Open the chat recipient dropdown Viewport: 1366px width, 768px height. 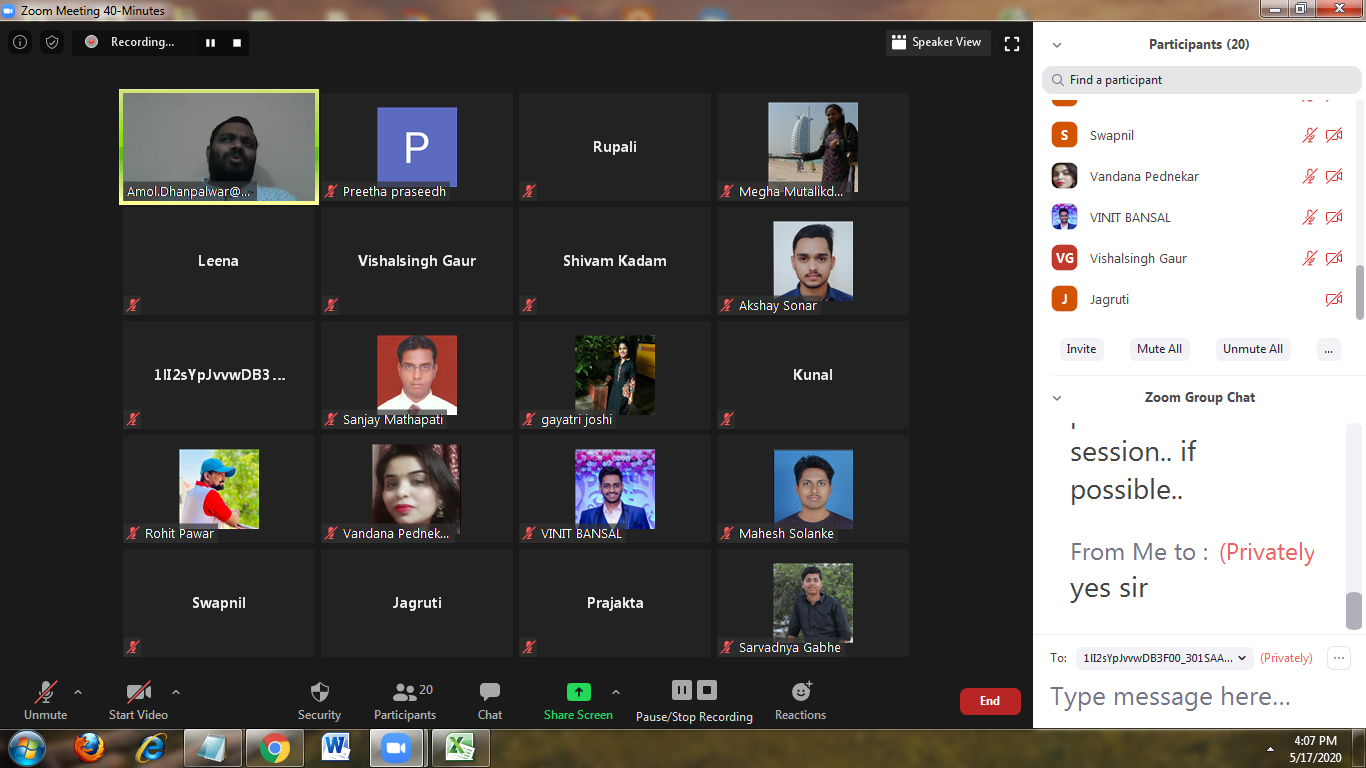1164,658
